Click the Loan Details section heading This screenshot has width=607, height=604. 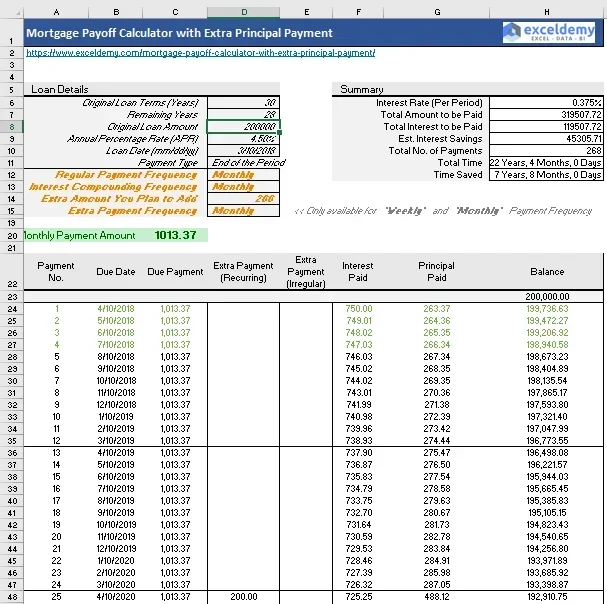tap(60, 89)
